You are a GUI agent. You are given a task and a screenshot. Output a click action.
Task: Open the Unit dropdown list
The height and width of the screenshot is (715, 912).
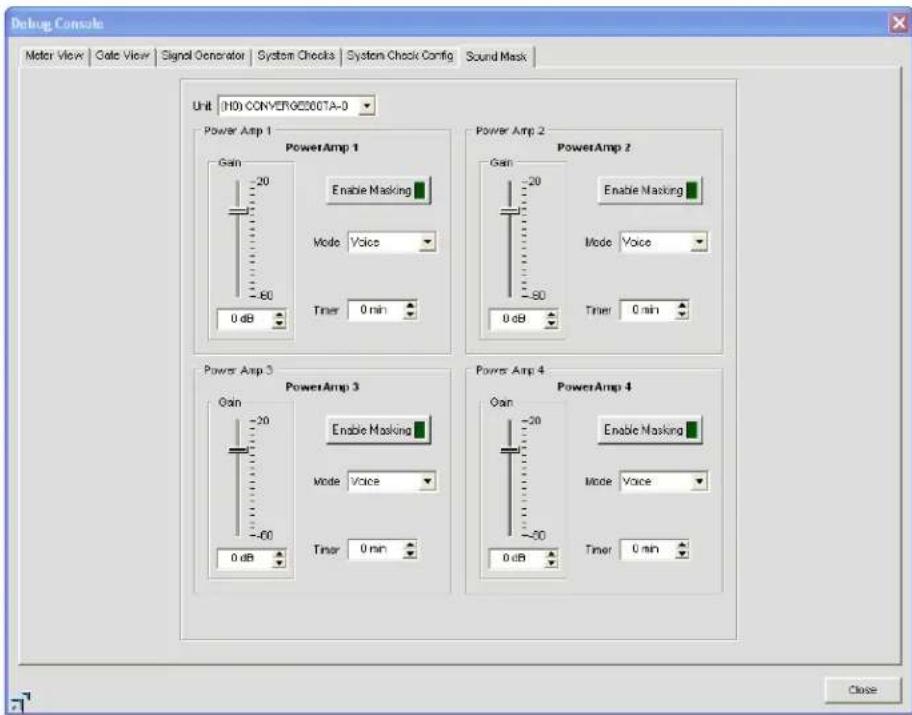367,106
